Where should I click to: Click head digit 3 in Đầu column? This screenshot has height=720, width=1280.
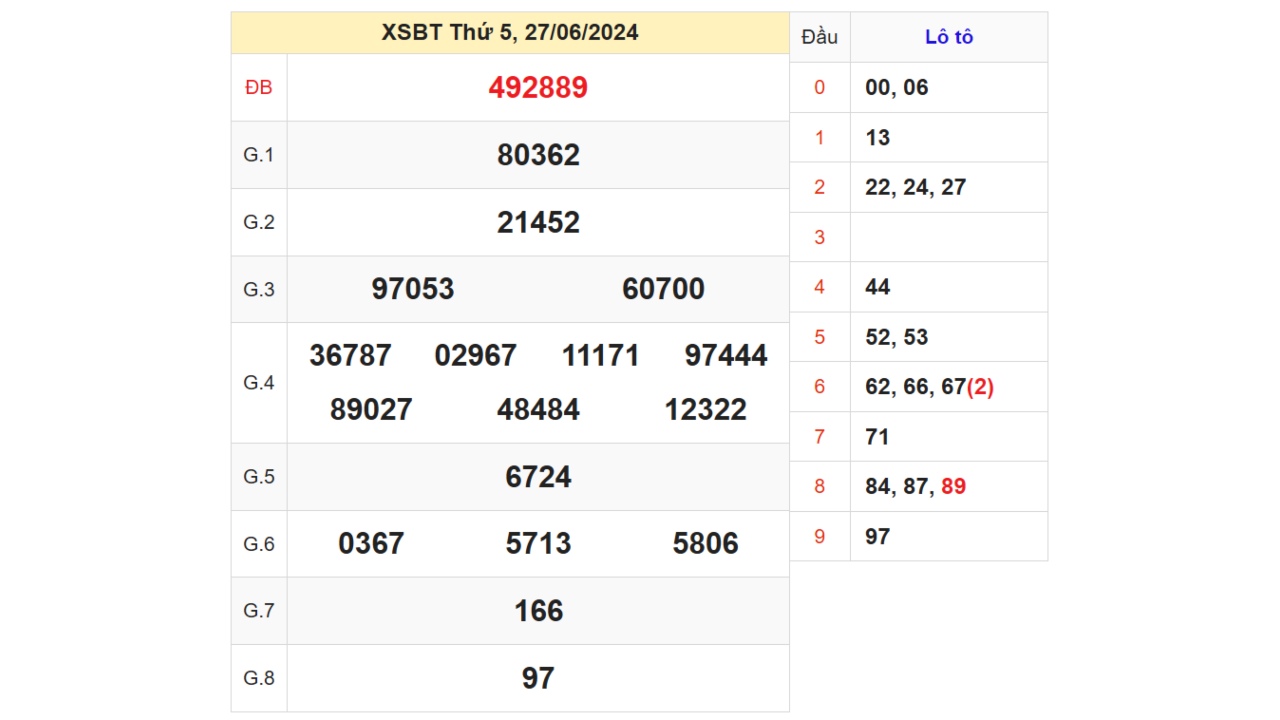pos(820,237)
